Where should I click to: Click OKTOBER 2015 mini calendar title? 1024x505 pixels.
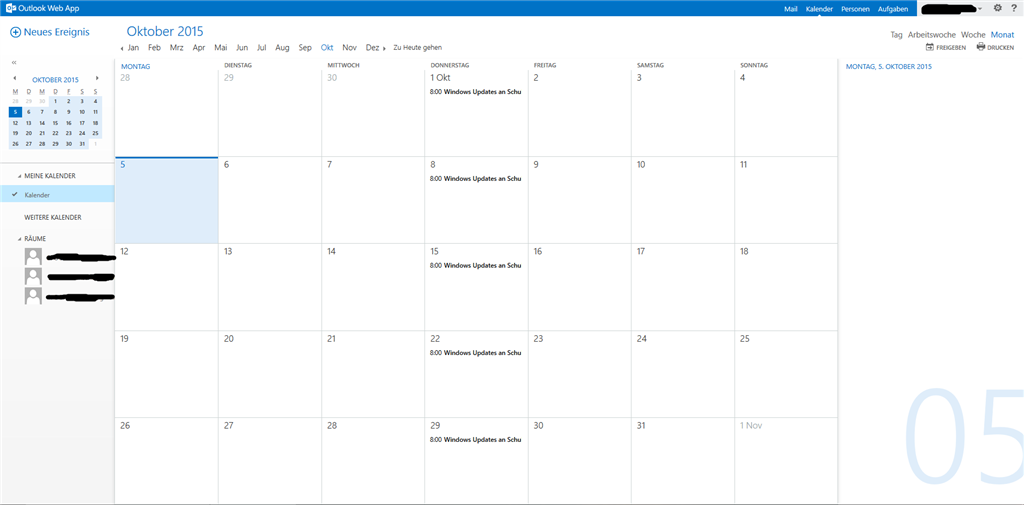point(56,79)
